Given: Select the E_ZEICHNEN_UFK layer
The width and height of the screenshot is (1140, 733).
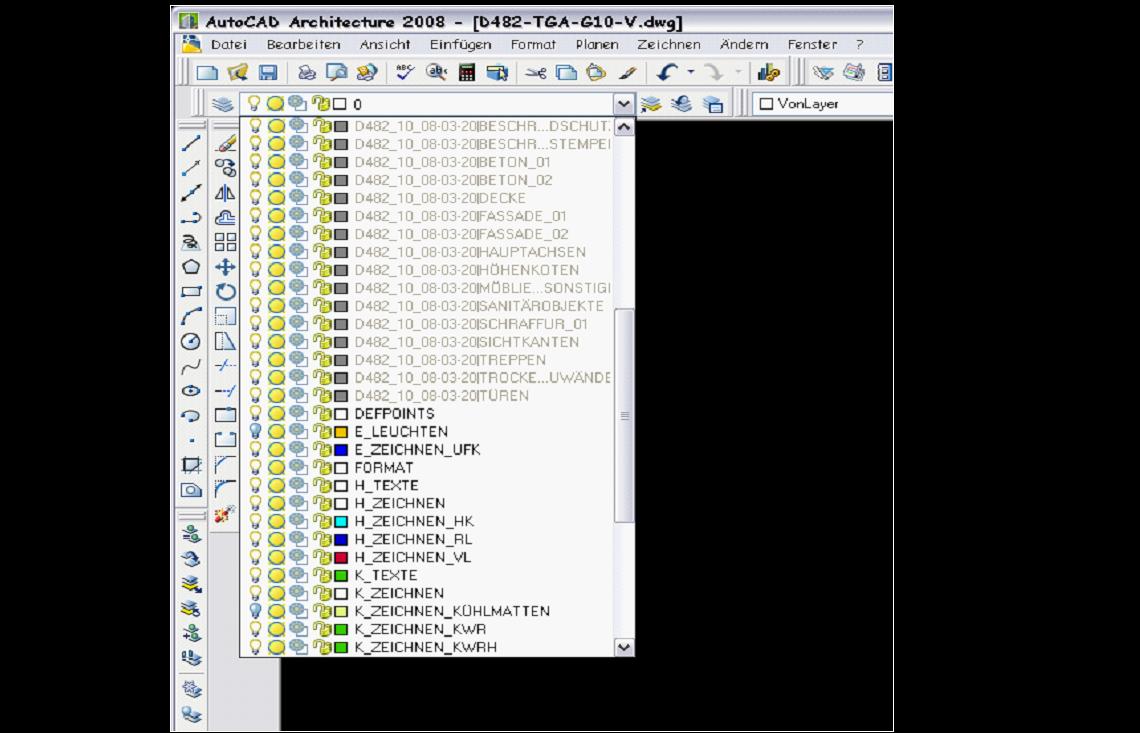Looking at the screenshot, I should click(417, 449).
